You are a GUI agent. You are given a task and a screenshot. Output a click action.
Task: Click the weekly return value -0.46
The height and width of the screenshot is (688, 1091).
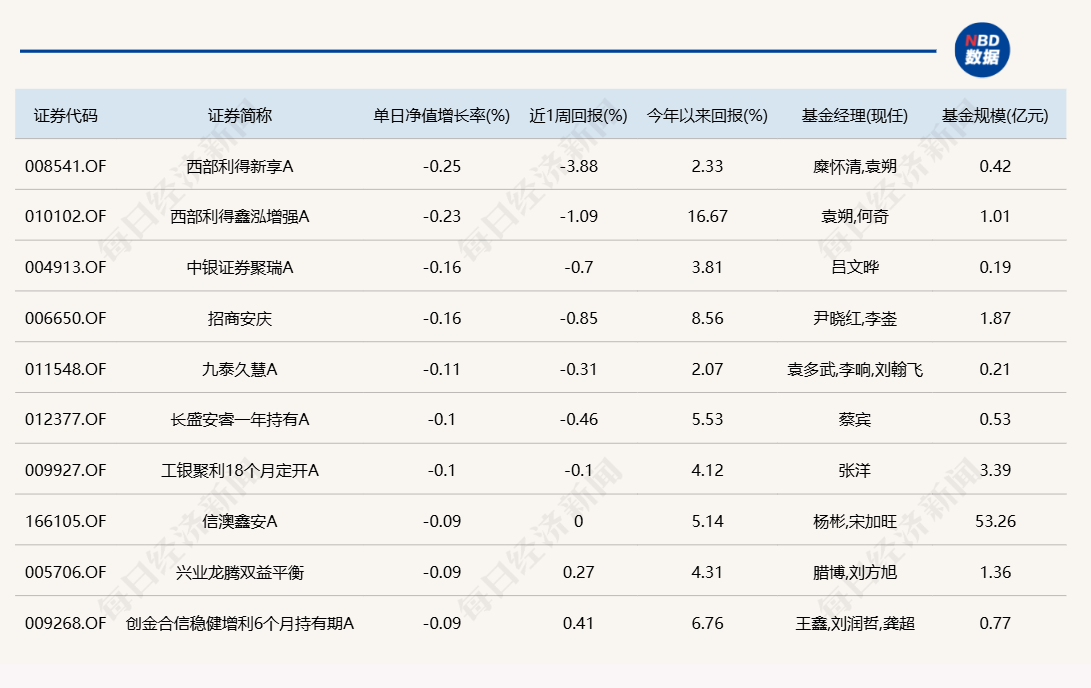pos(578,419)
